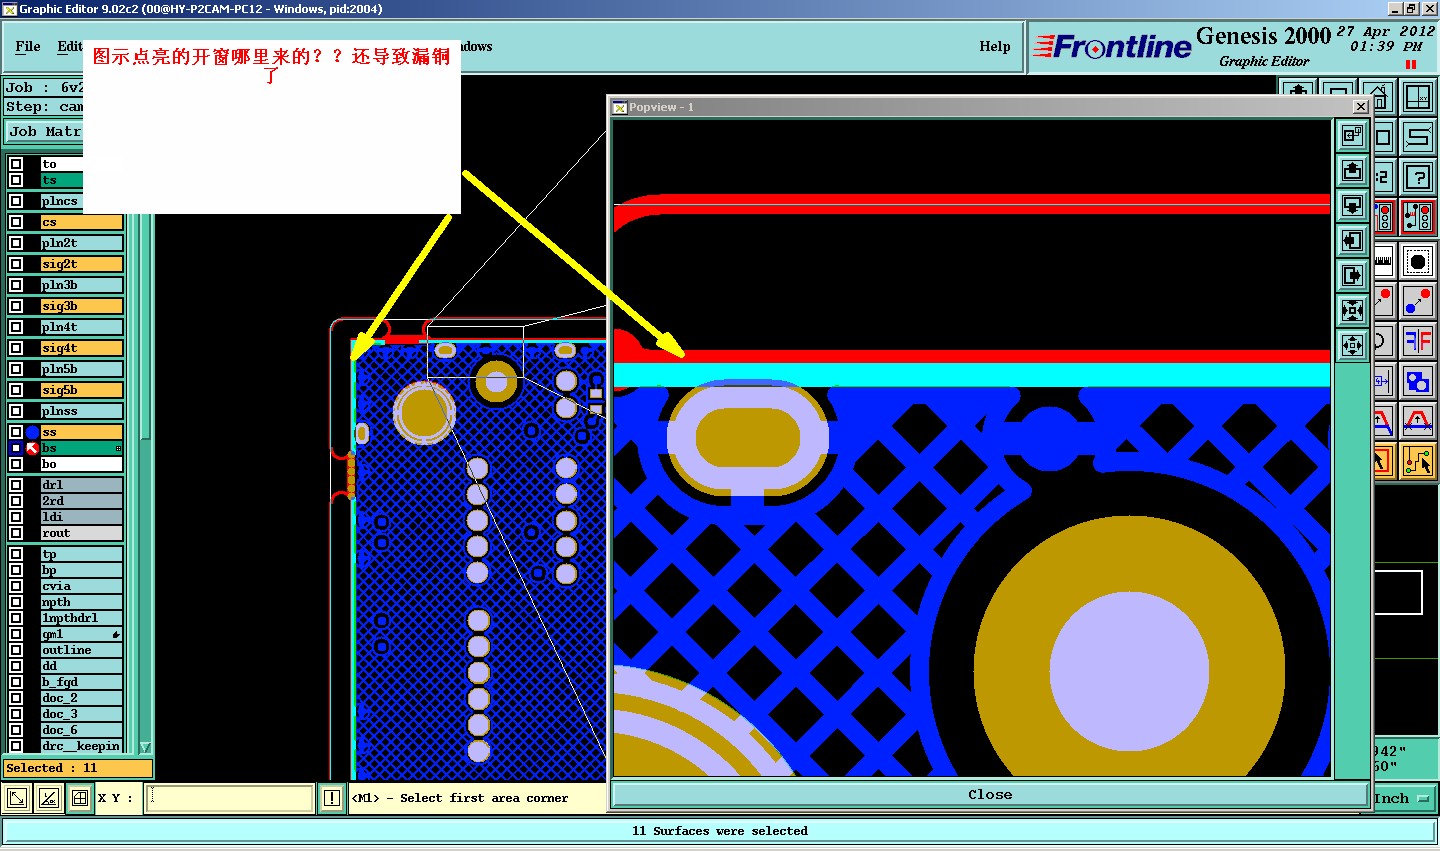This screenshot has width=1440, height=851.
Task: Click the blue-red dot line measure icon
Action: coord(1418,301)
